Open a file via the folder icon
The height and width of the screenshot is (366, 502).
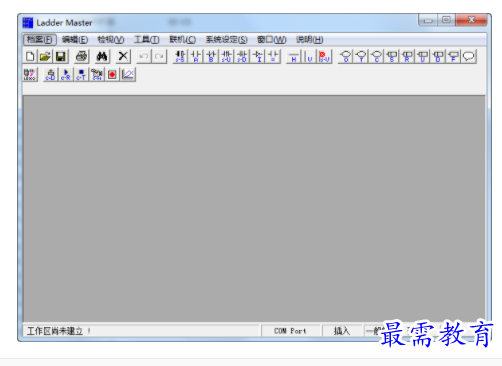pyautogui.click(x=45, y=56)
